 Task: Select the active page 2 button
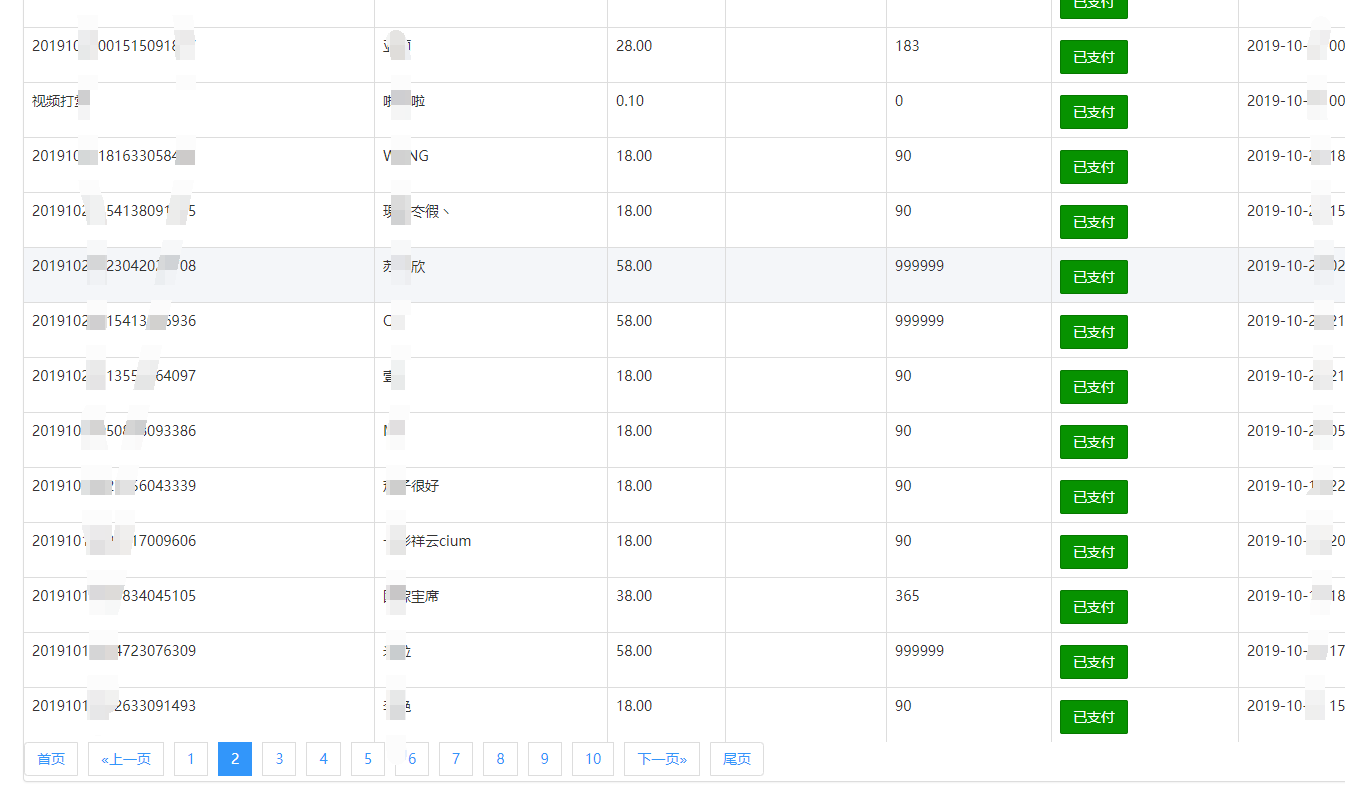coord(235,759)
